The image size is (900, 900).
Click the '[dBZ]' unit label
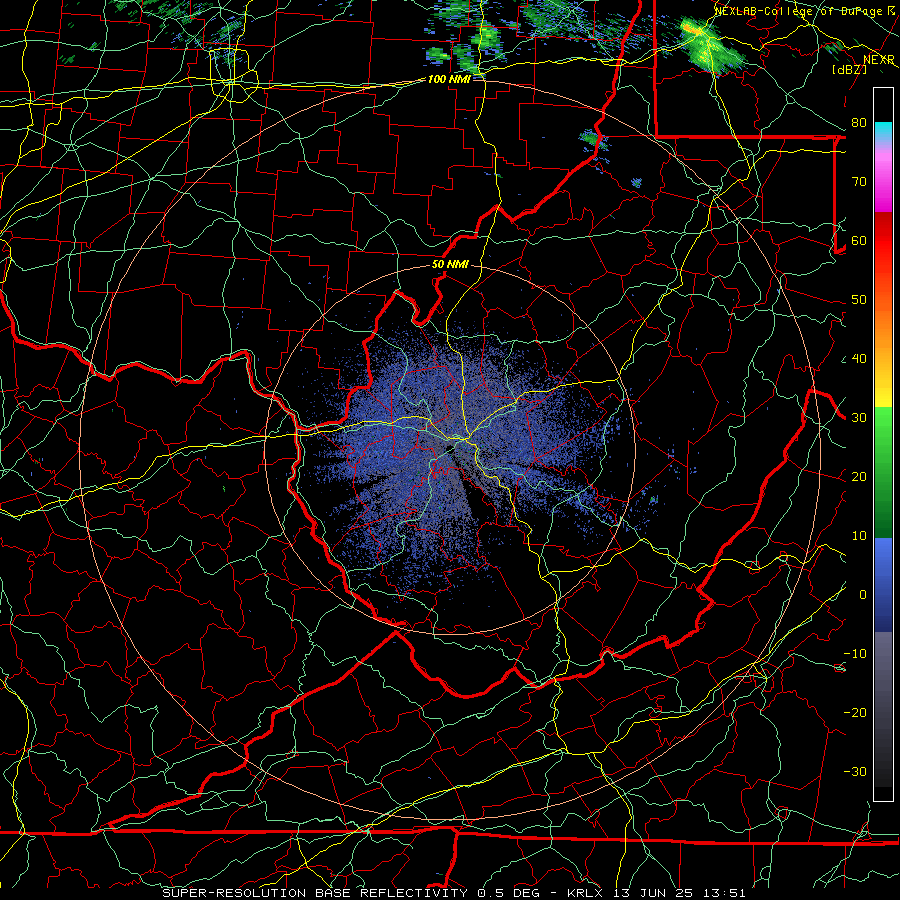click(x=850, y=69)
